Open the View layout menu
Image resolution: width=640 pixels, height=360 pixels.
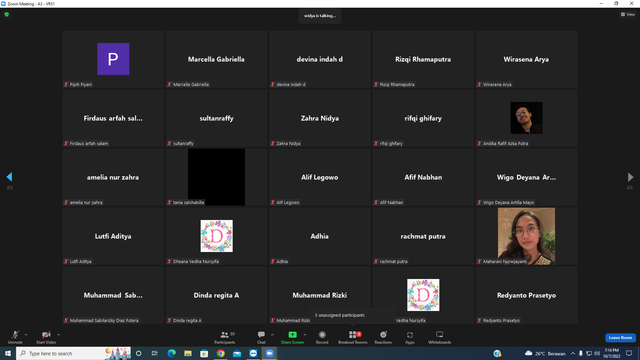628,14
